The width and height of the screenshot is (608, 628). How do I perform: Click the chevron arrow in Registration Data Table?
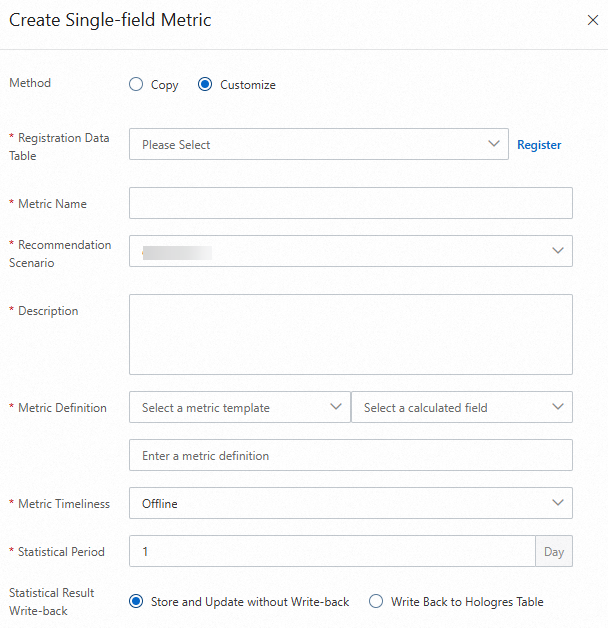[494, 144]
